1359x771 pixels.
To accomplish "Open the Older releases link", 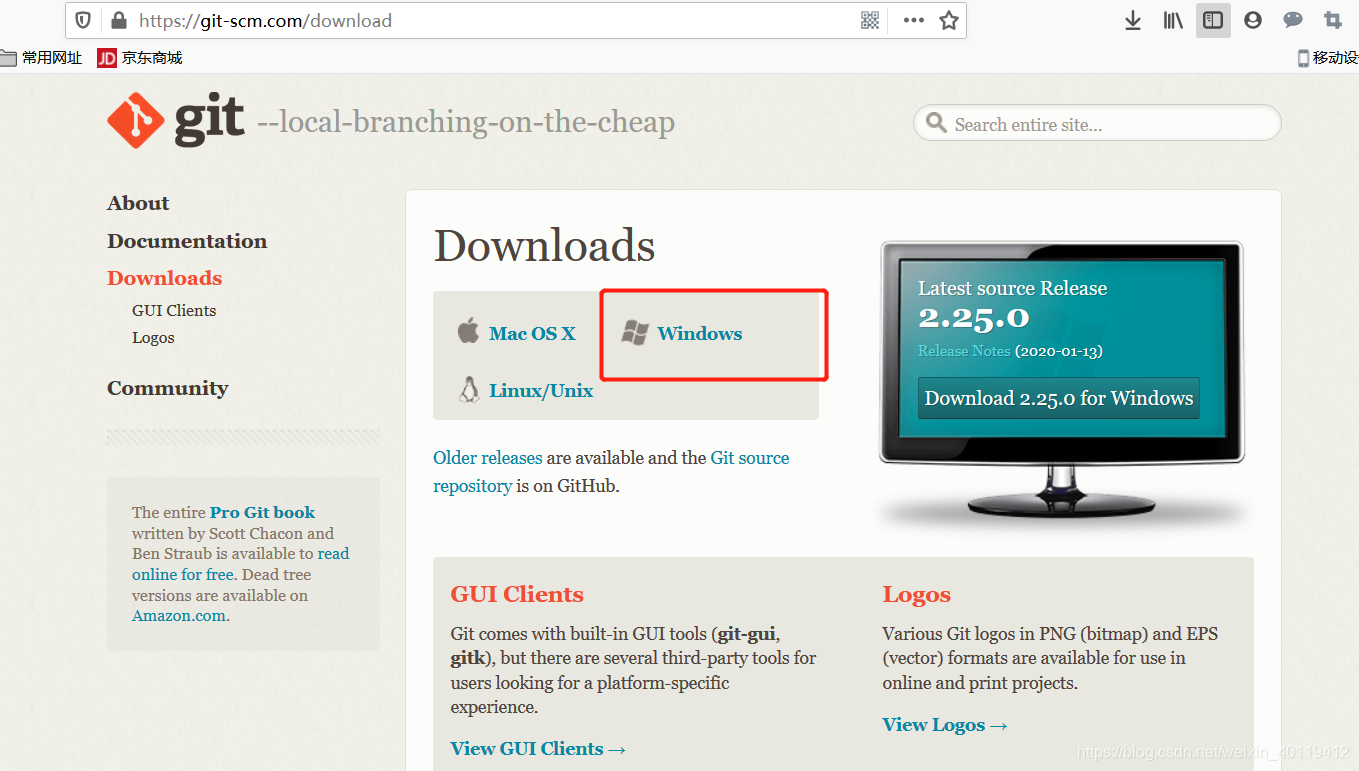I will [488, 458].
